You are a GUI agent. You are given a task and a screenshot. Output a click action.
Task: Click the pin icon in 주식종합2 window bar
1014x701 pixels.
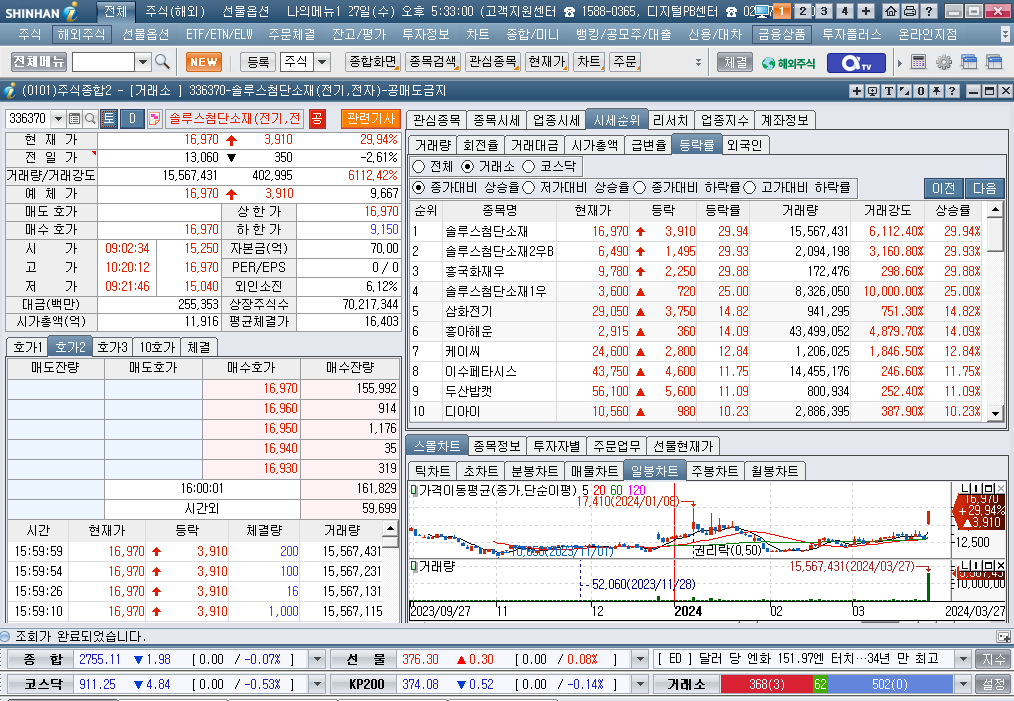coord(936,91)
